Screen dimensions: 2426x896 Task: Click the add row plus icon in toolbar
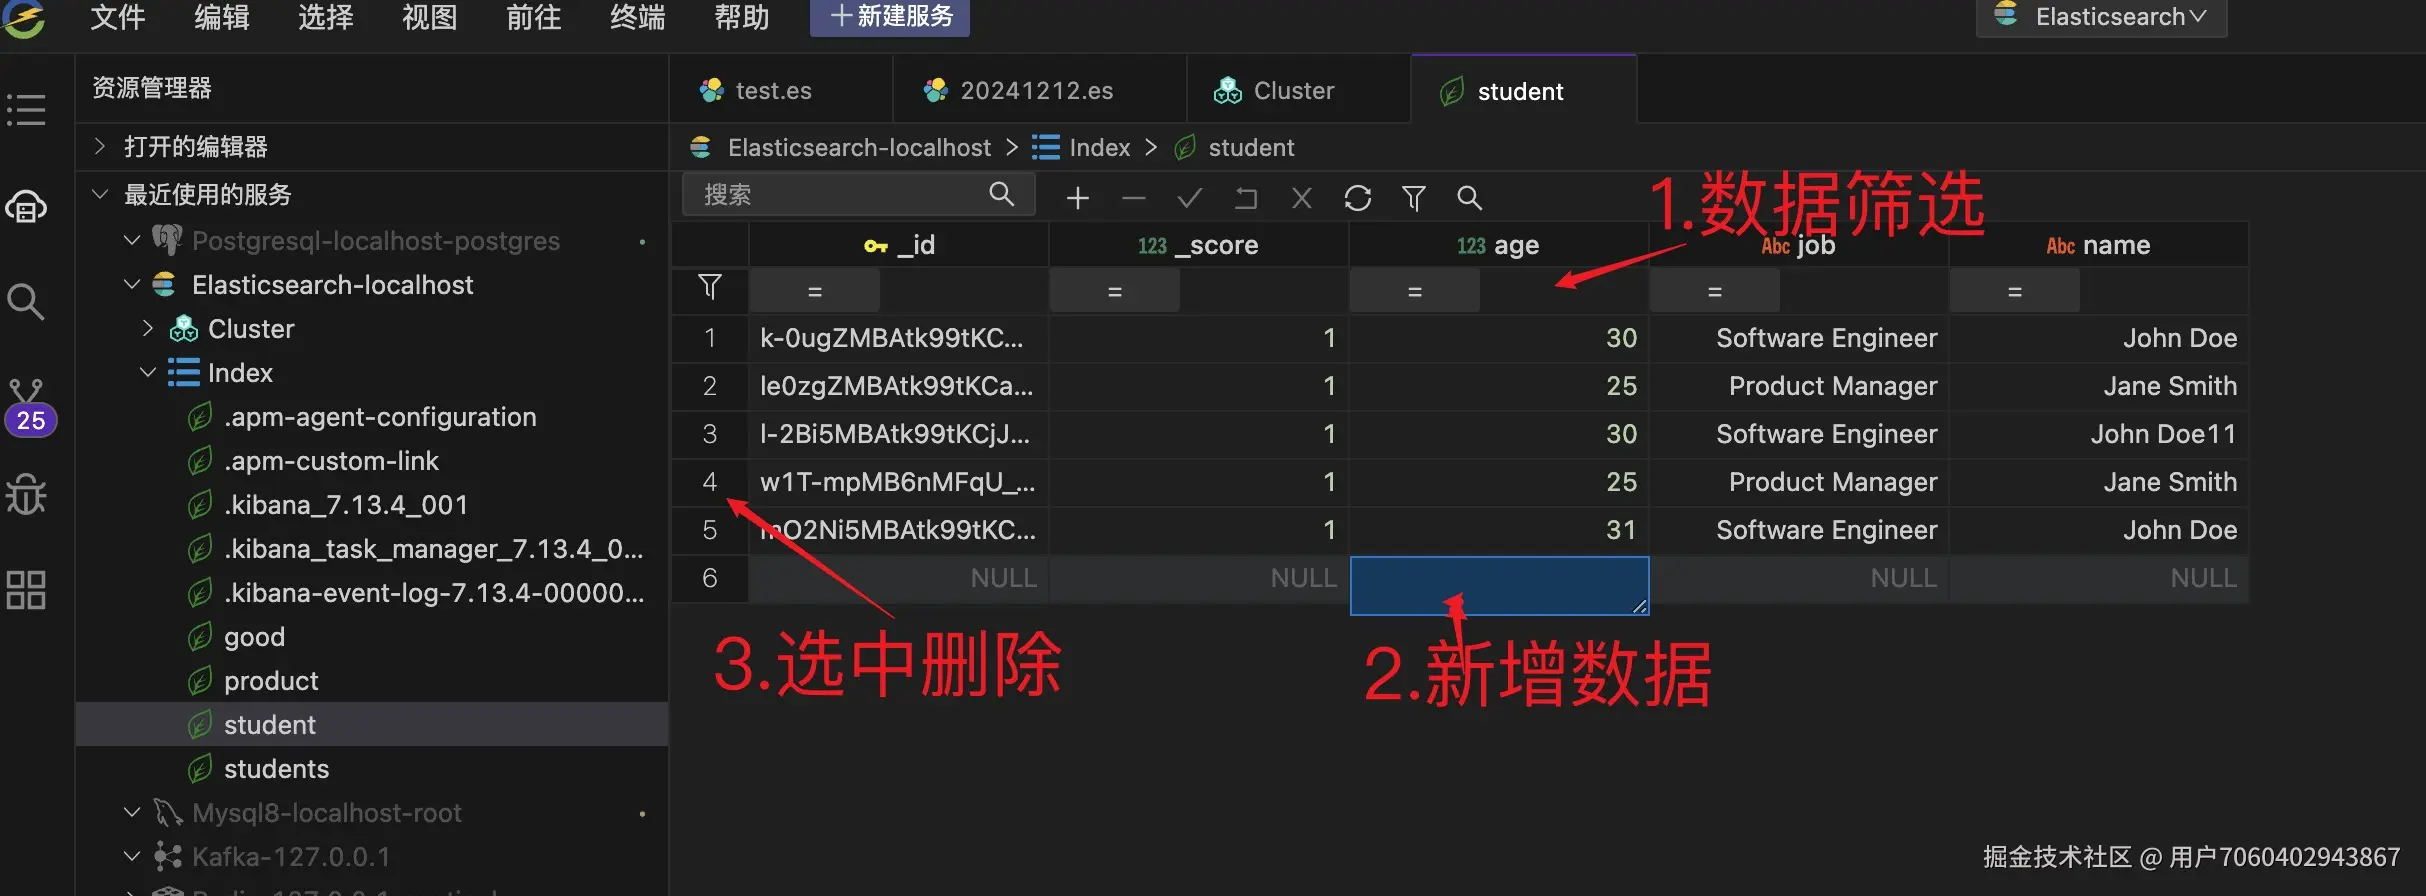click(x=1077, y=198)
